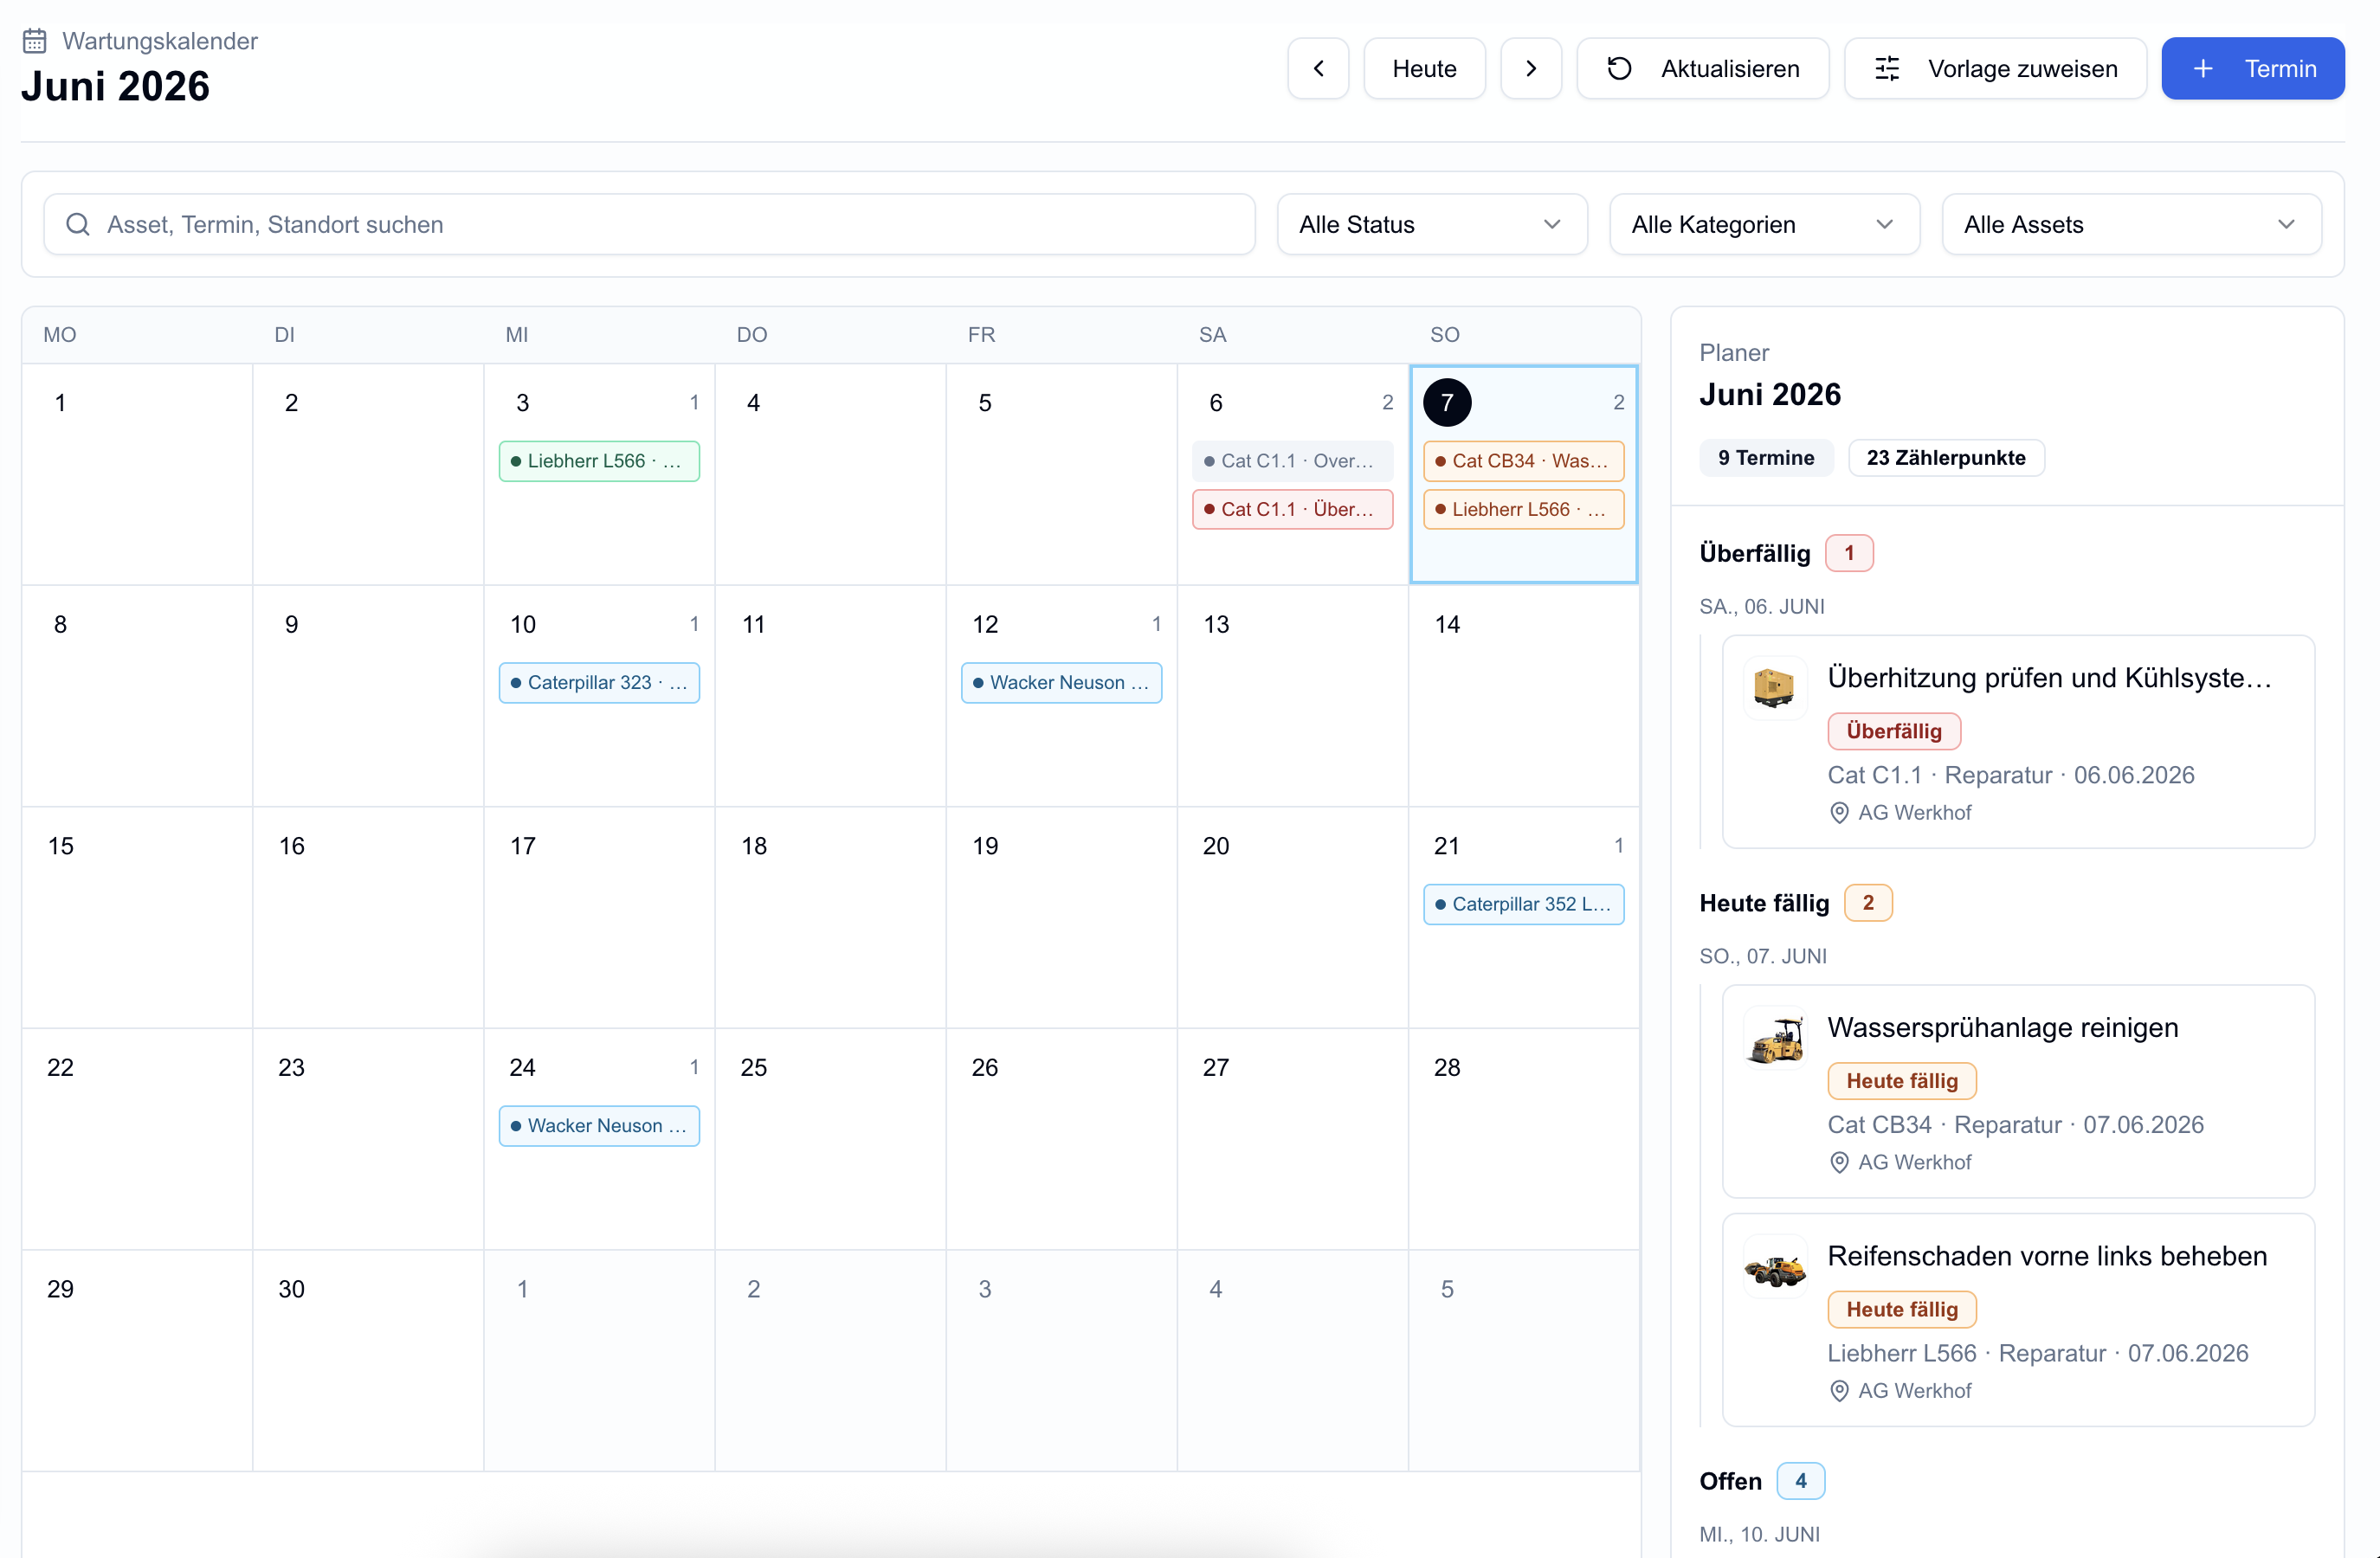
Task: Click the Aktualisieren refresh button
Action: coord(1702,68)
